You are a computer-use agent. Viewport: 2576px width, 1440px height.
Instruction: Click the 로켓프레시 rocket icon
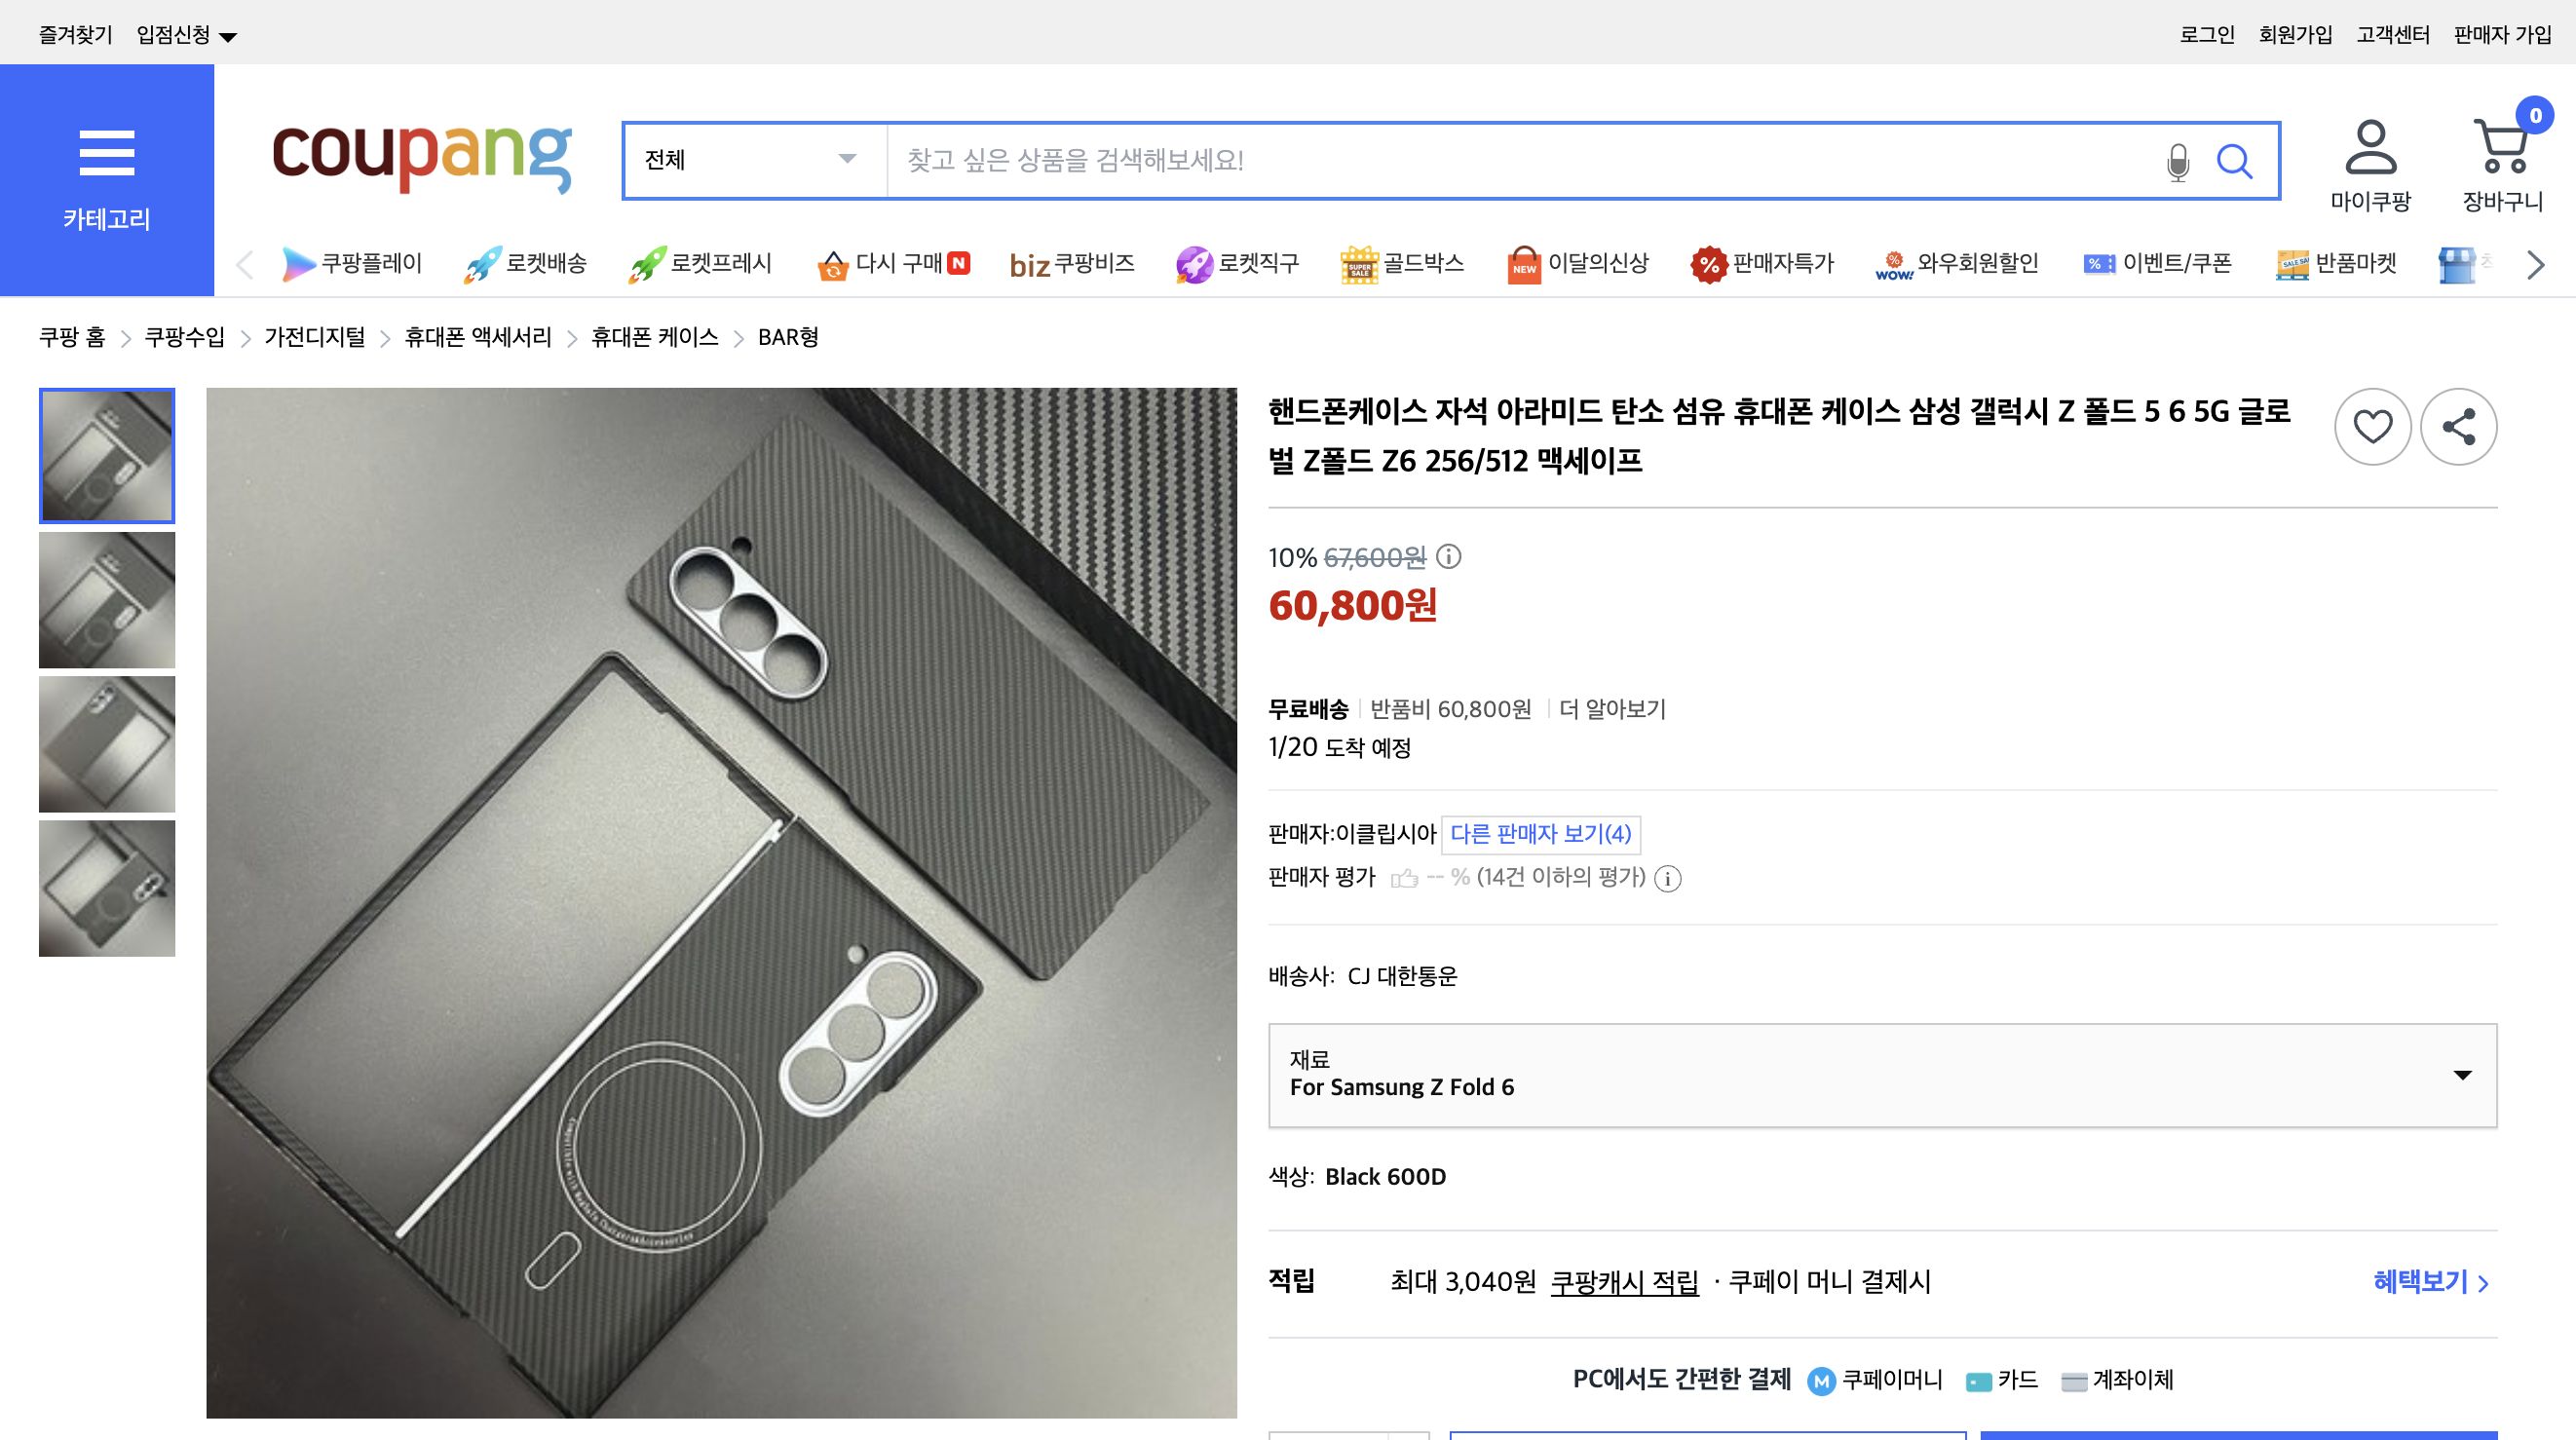click(x=650, y=262)
